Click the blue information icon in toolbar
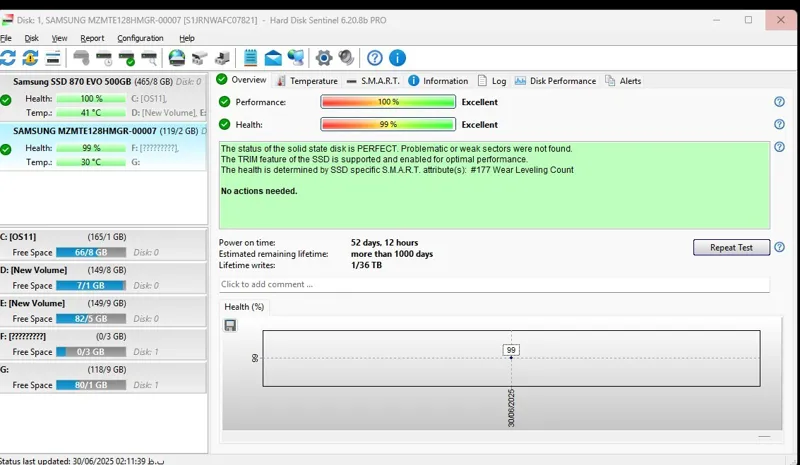800x465 pixels. [397, 58]
